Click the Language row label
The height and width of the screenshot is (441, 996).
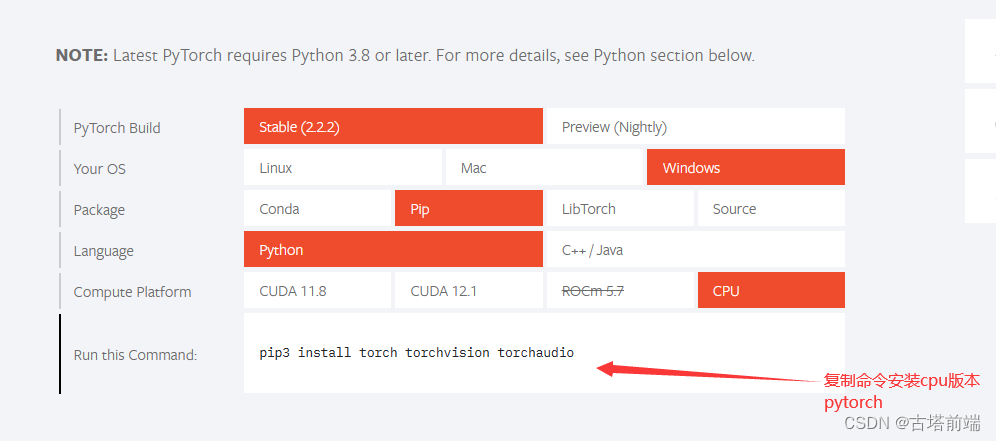pos(104,251)
